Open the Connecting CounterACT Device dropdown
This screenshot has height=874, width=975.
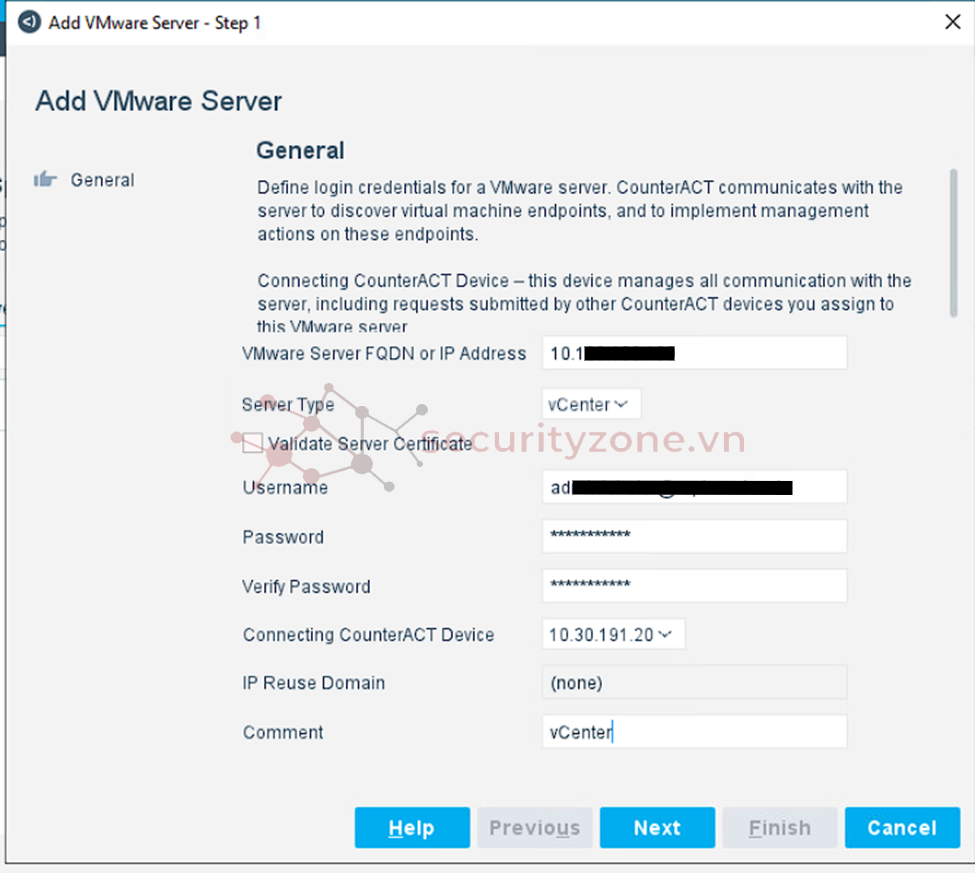[x=613, y=634]
